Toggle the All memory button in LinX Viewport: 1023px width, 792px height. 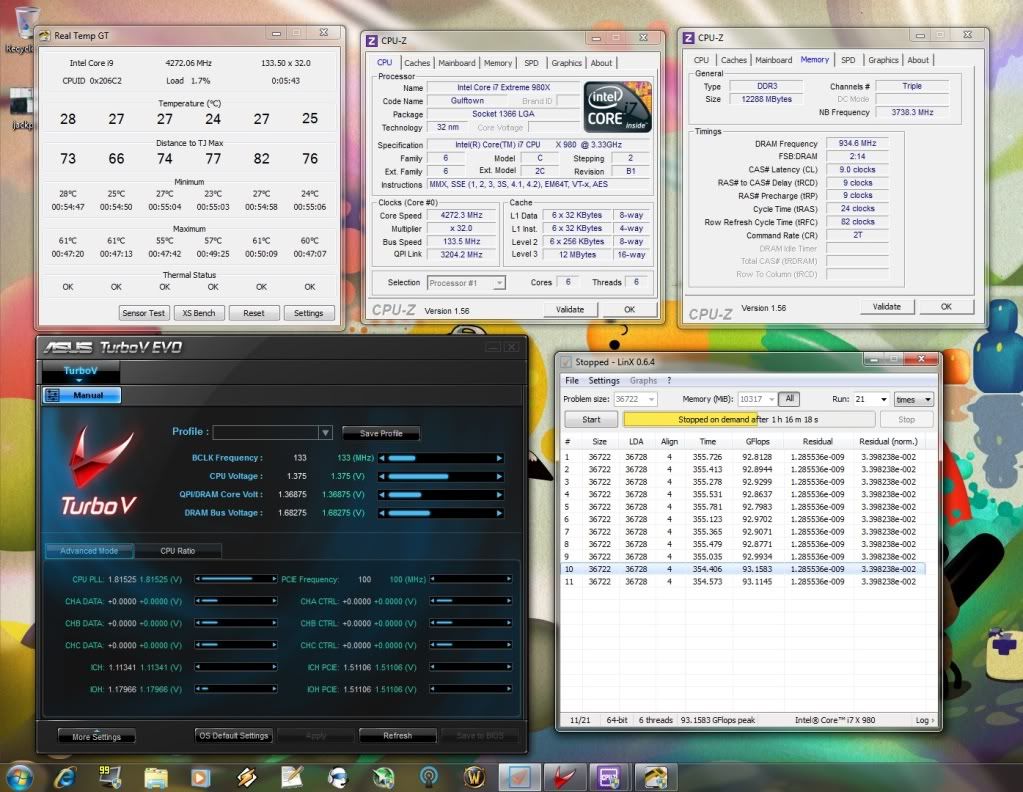point(789,399)
